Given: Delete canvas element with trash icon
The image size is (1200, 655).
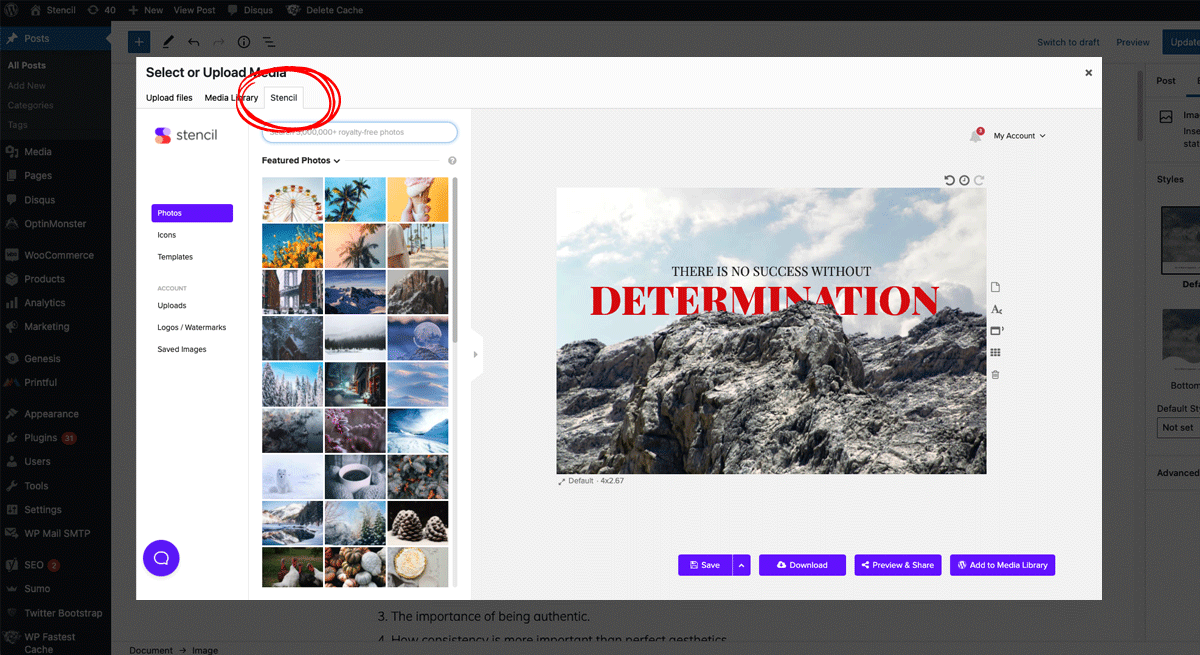Looking at the screenshot, I should (x=995, y=373).
